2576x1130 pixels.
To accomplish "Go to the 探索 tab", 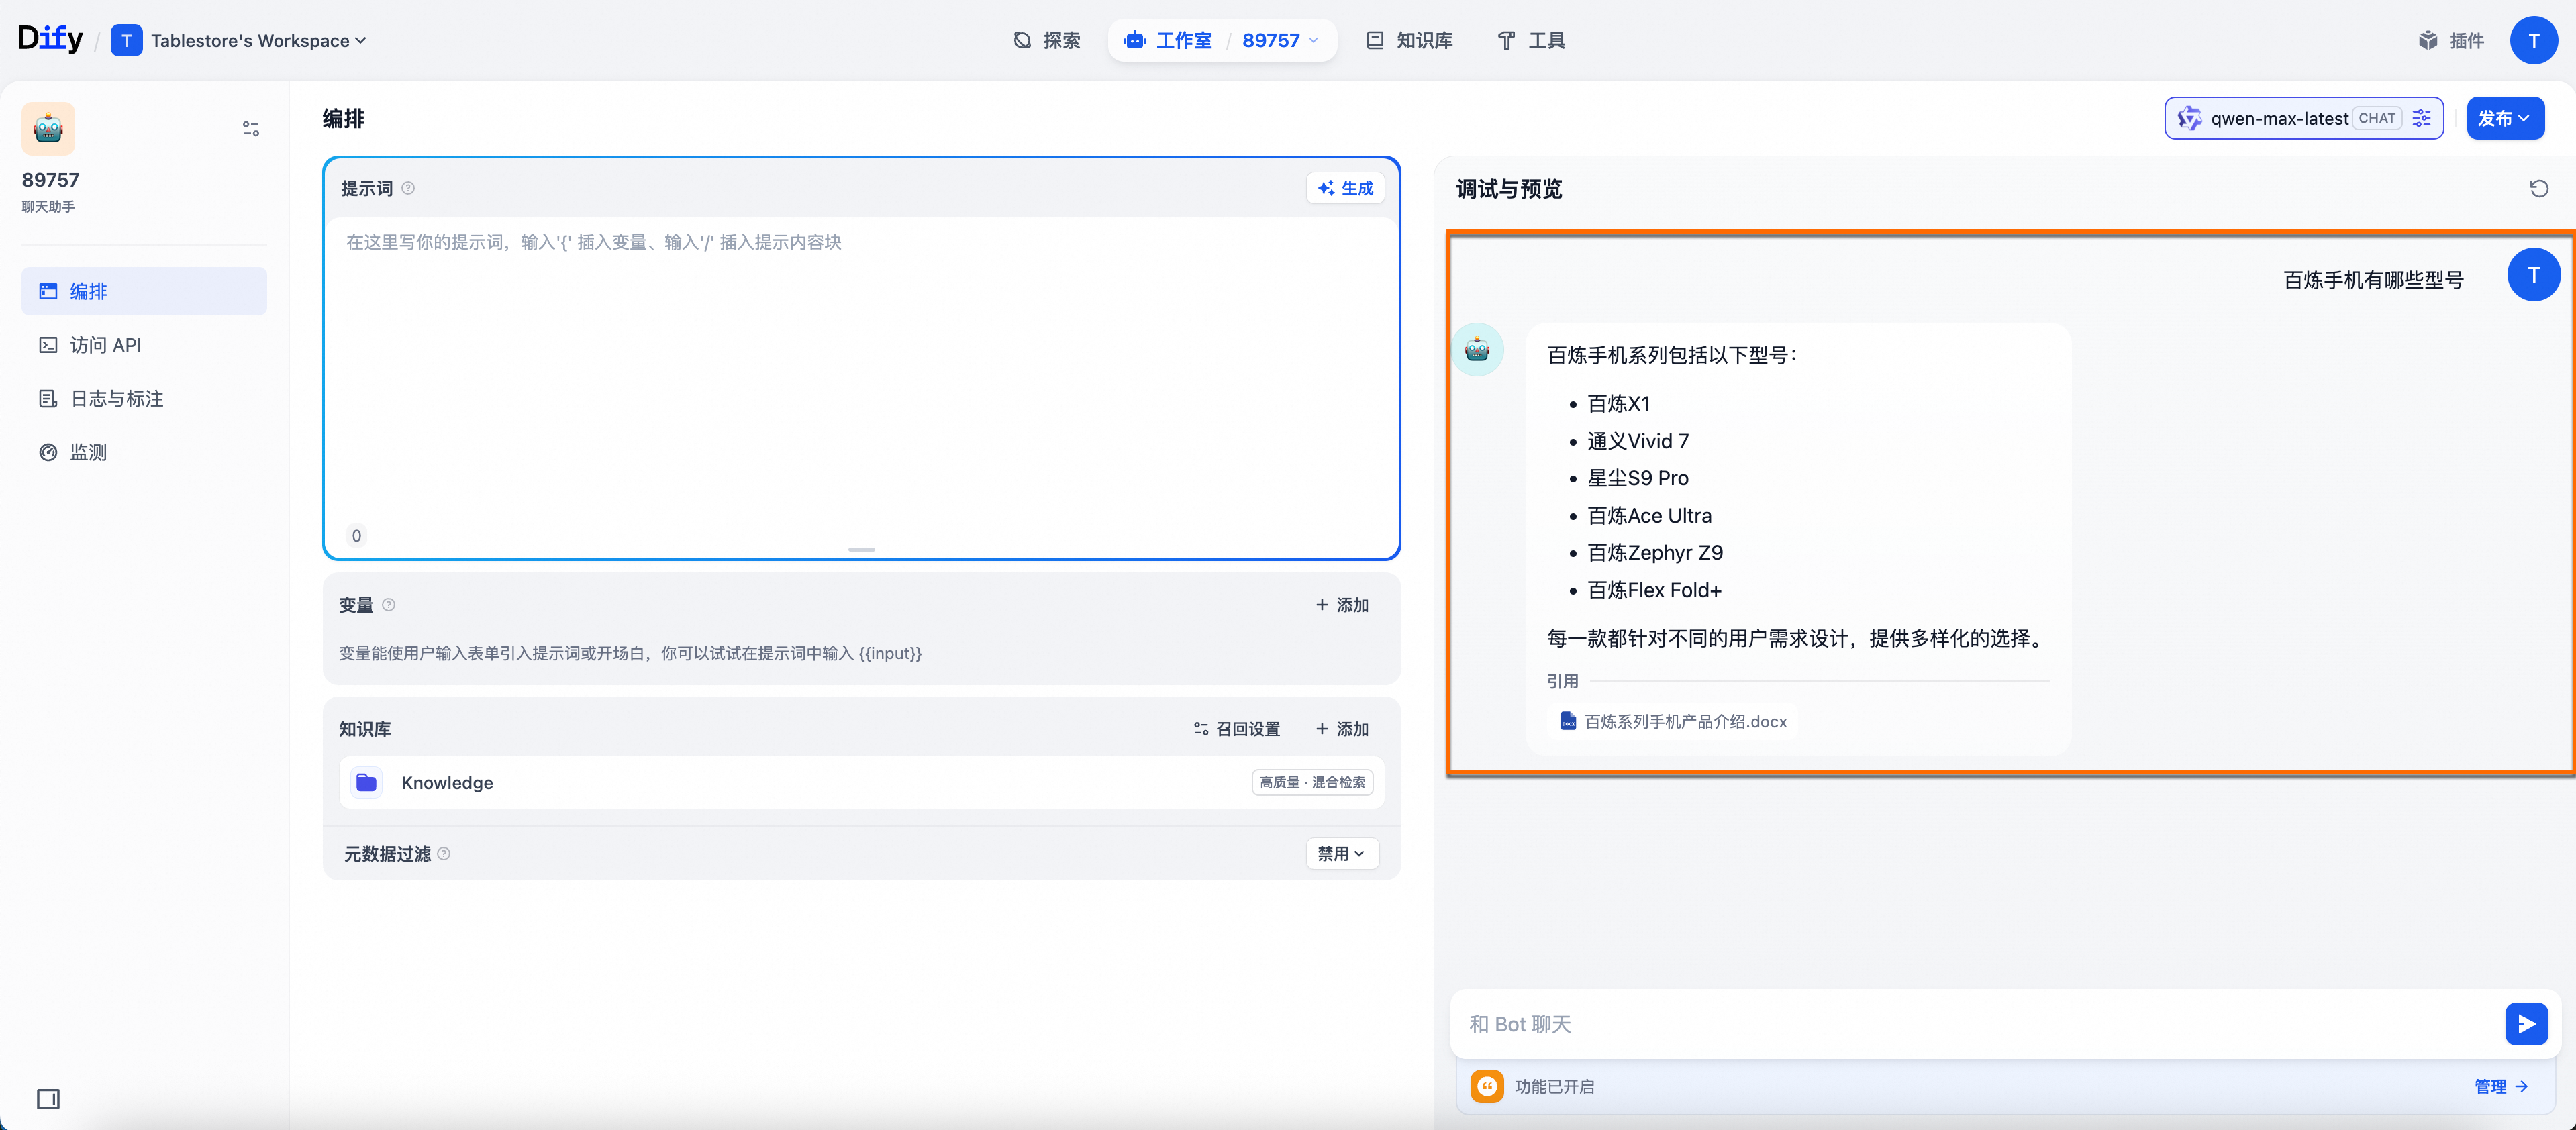I will pyautogui.click(x=1047, y=41).
